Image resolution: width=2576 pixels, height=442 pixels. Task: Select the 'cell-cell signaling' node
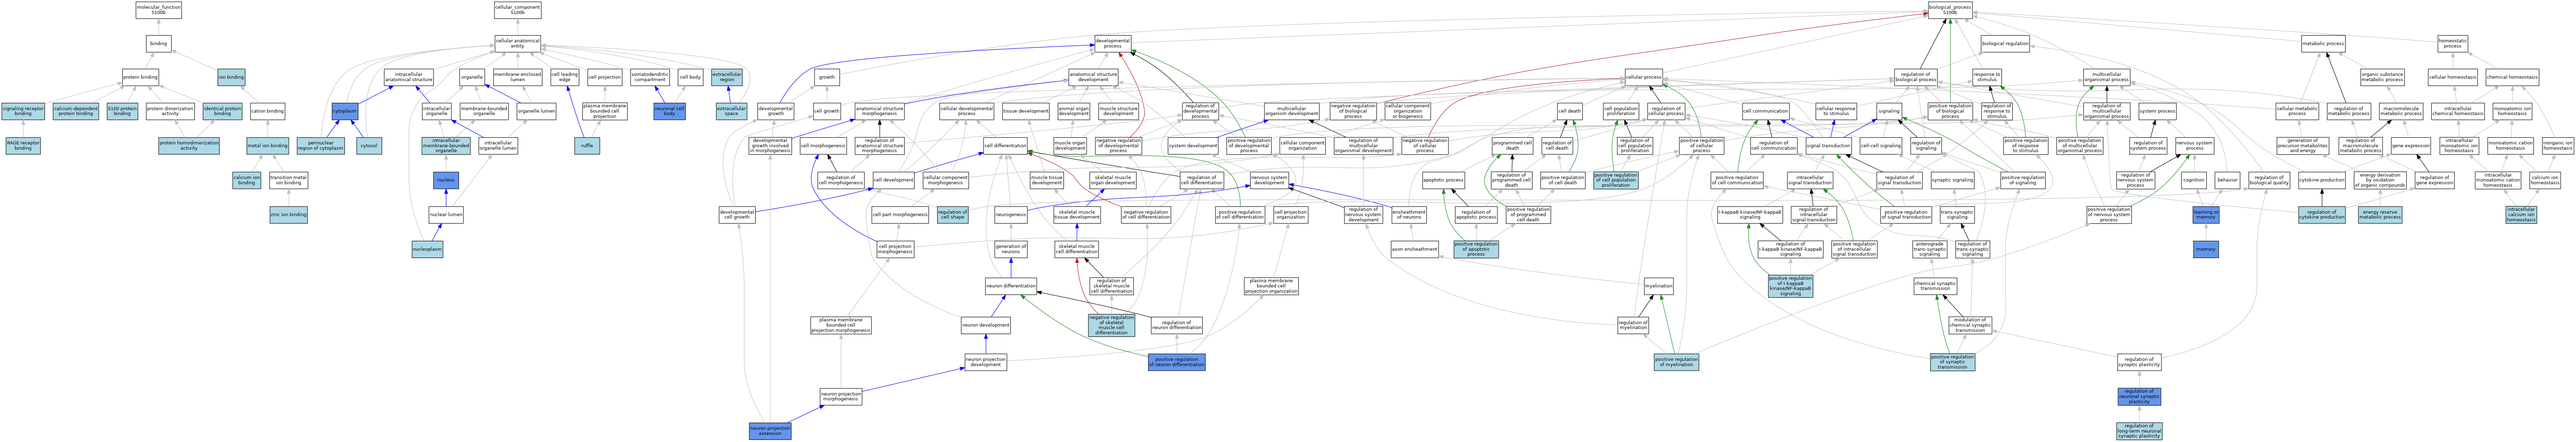click(x=1881, y=146)
